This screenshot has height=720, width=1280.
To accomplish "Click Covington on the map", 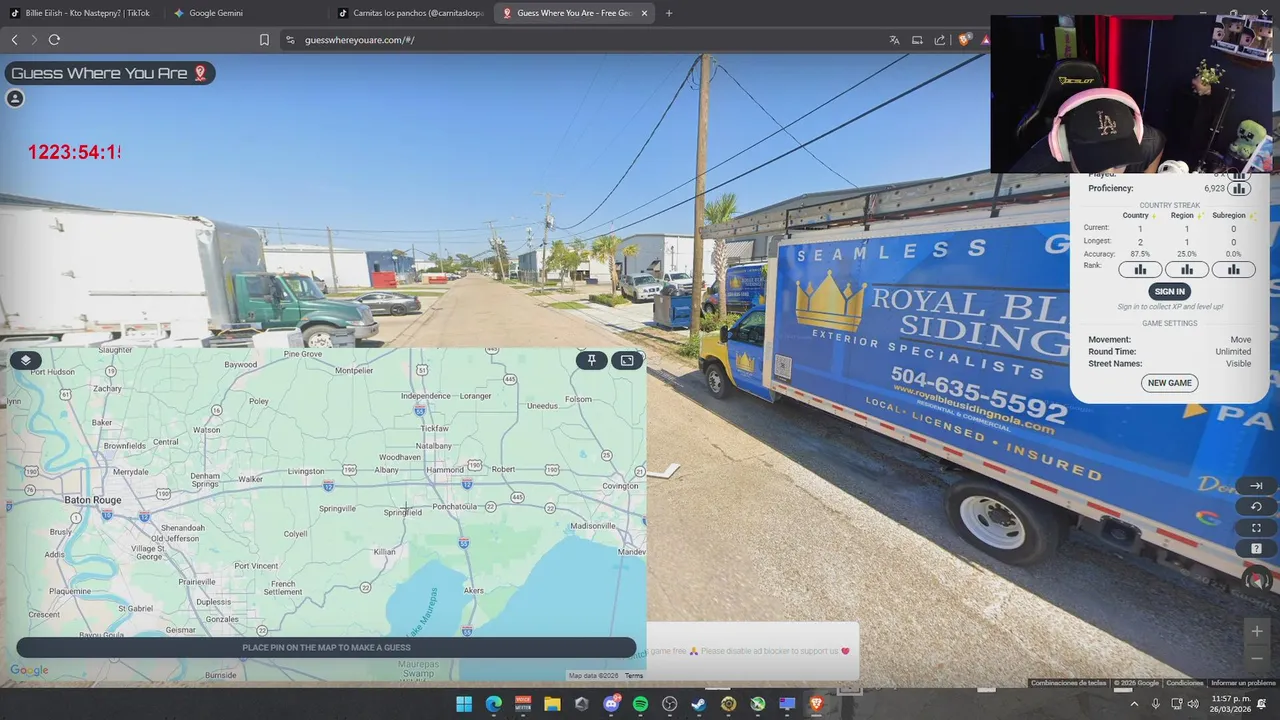I will click(620, 486).
